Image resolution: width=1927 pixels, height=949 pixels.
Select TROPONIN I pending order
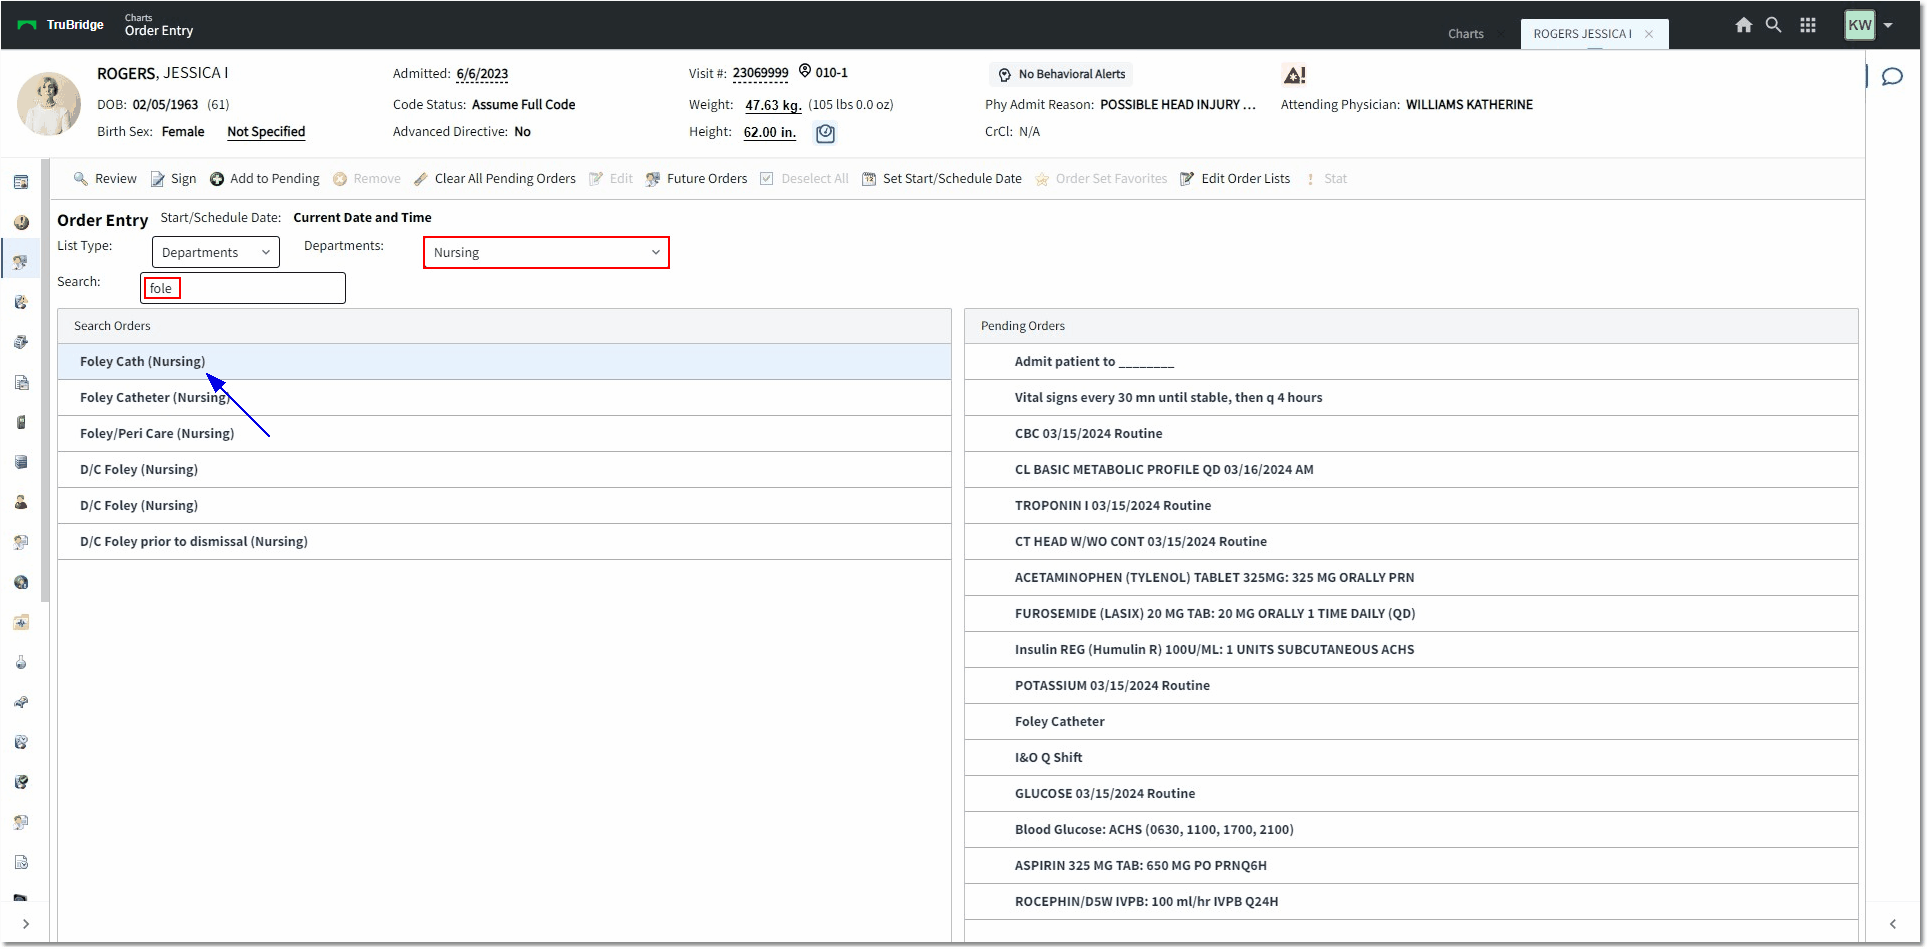pyautogui.click(x=1411, y=506)
